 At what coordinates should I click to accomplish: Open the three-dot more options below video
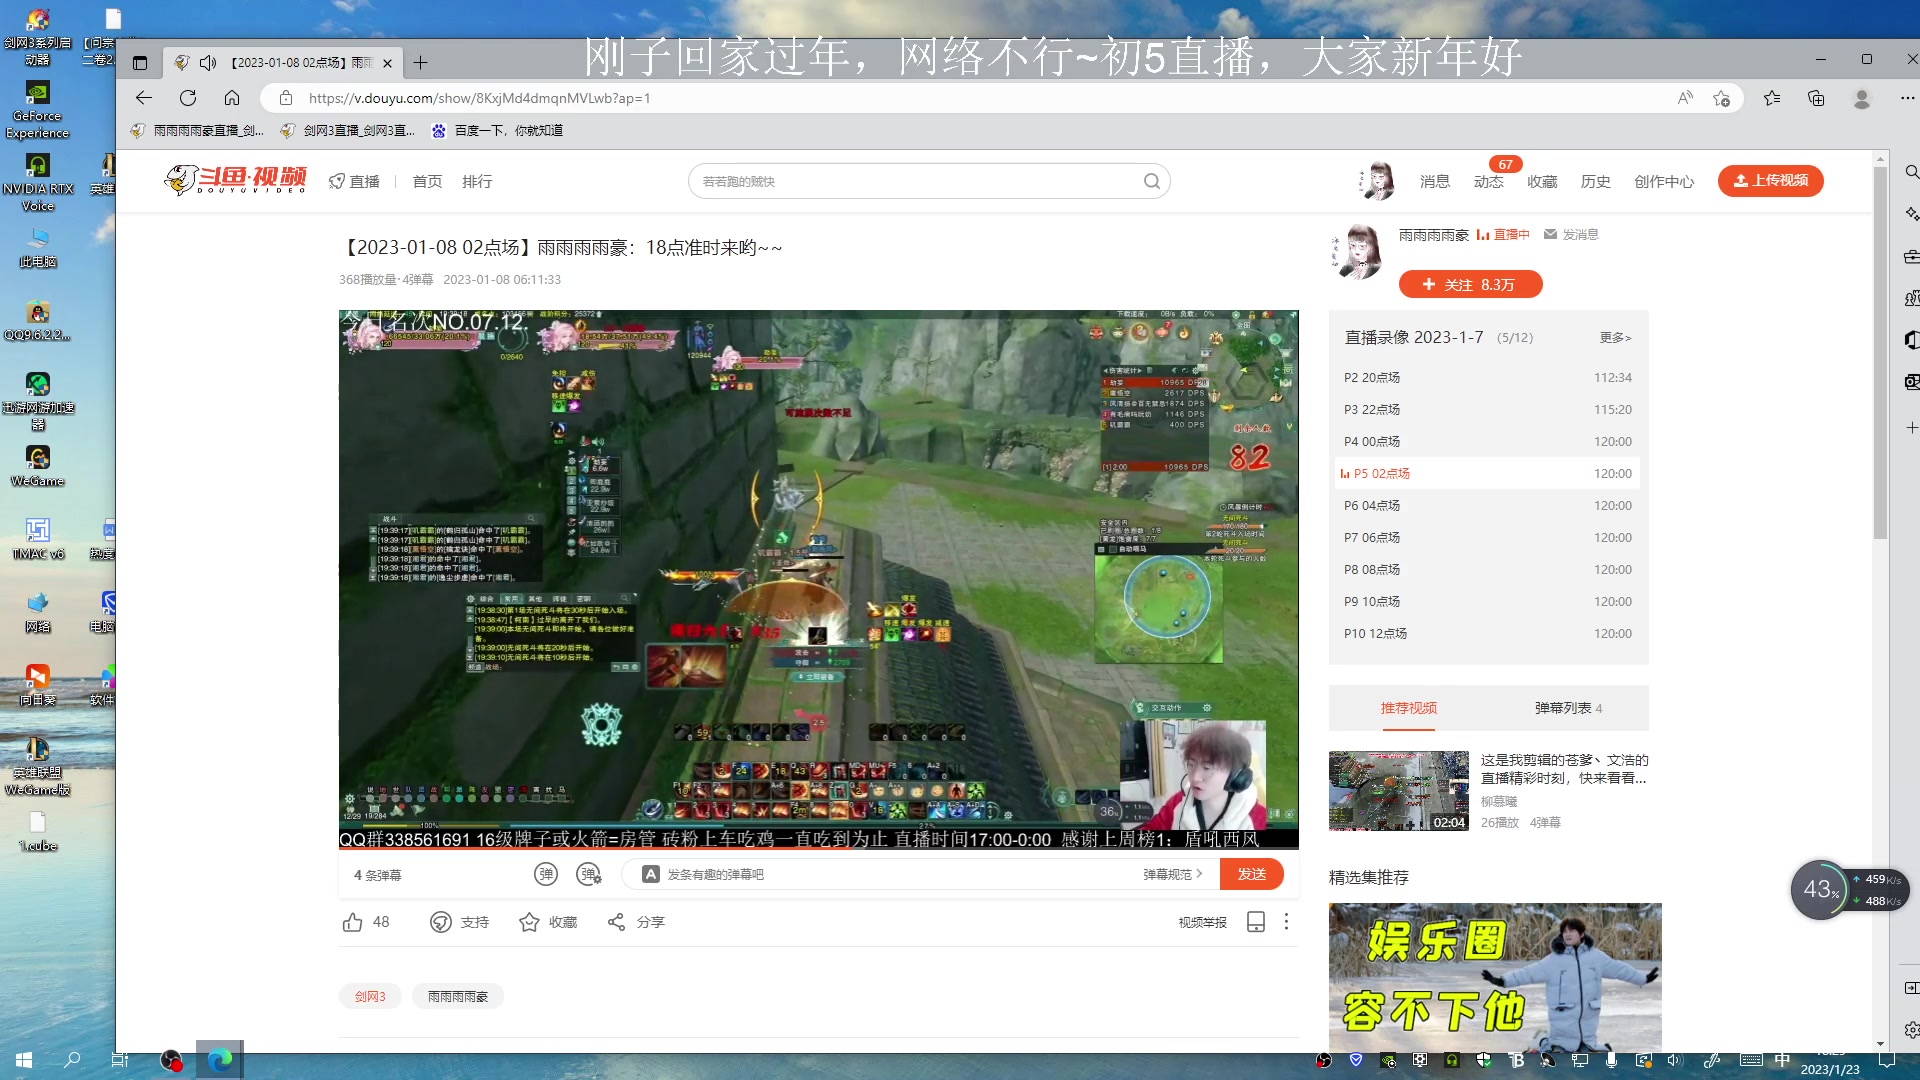[x=1286, y=922]
